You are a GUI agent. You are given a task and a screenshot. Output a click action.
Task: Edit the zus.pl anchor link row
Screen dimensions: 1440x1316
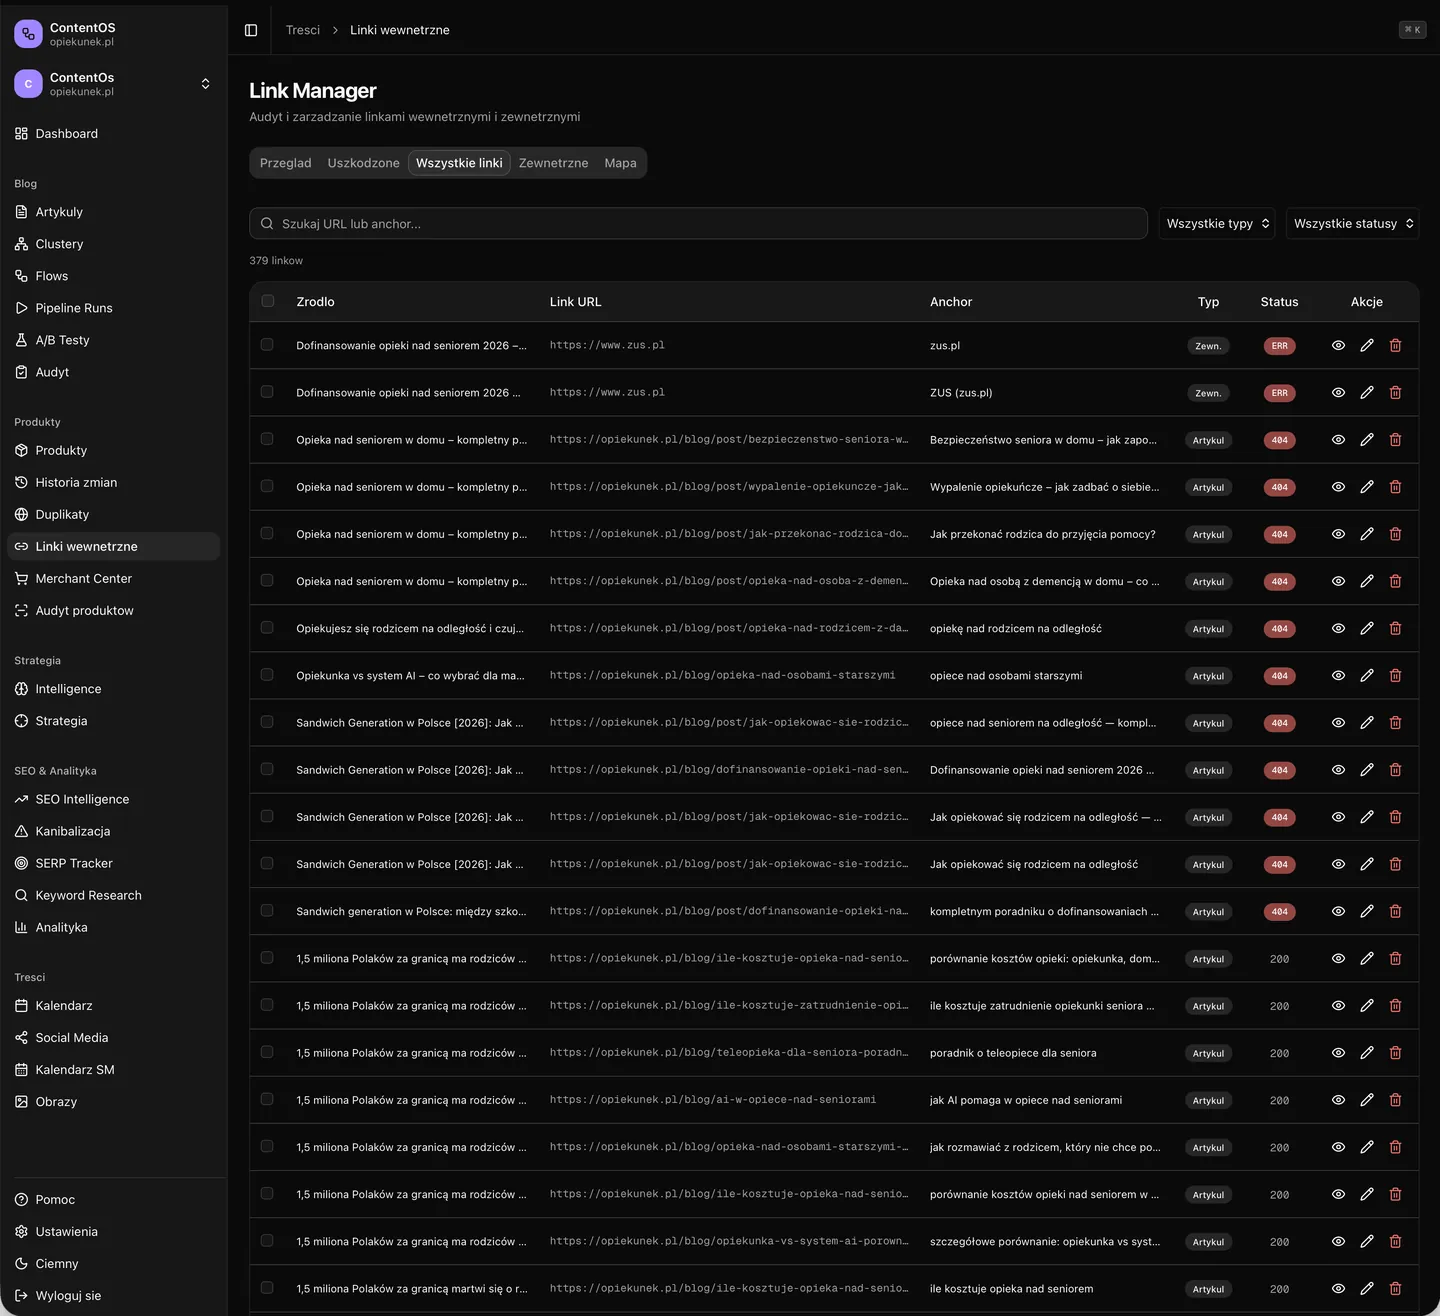[x=1367, y=345]
